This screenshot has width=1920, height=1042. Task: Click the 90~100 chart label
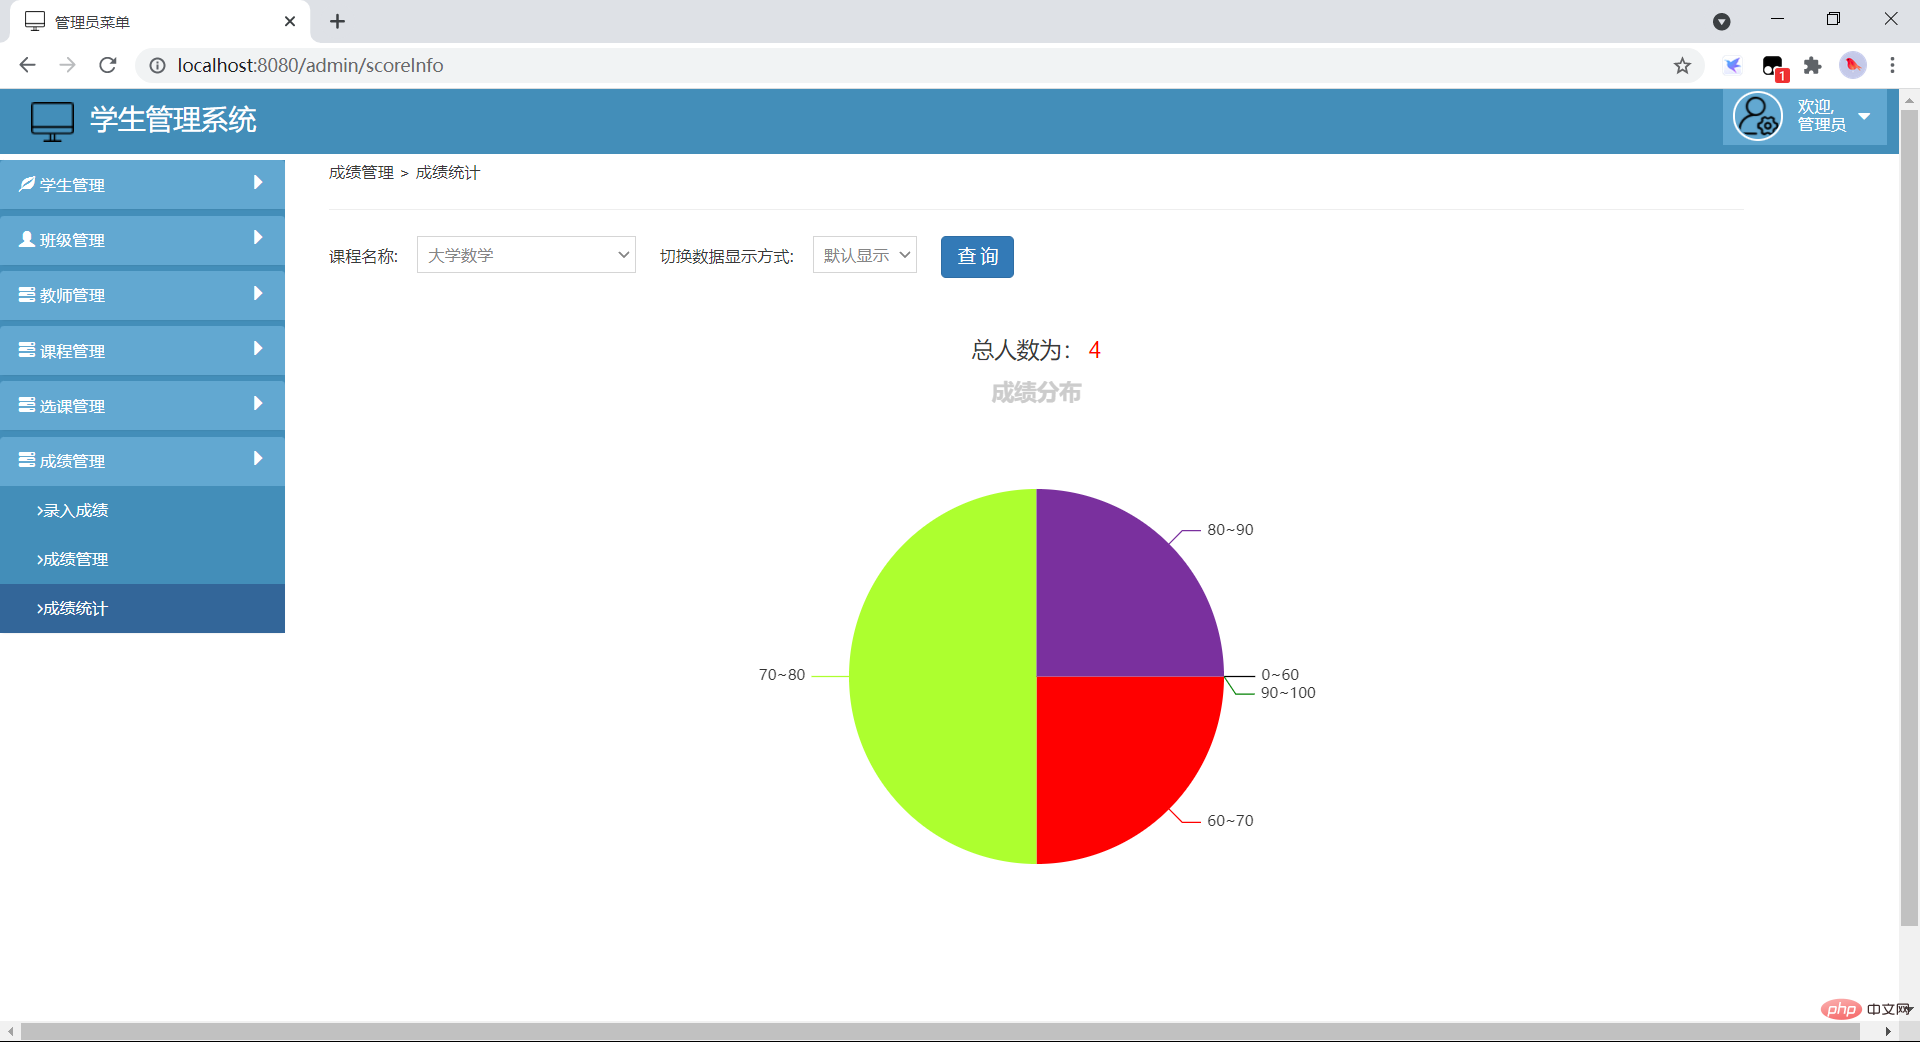[x=1288, y=693]
